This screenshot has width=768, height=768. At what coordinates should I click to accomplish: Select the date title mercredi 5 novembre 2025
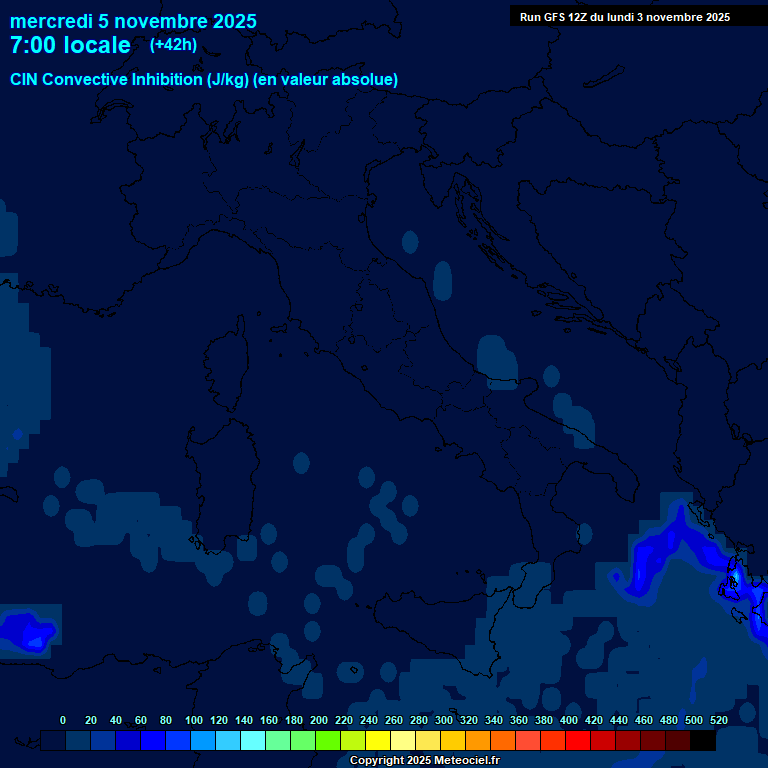(133, 21)
